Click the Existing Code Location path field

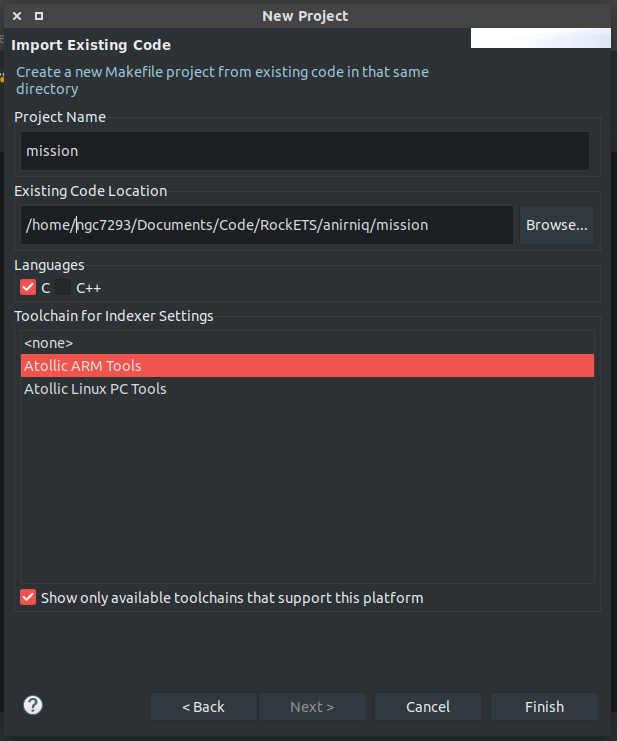267,225
